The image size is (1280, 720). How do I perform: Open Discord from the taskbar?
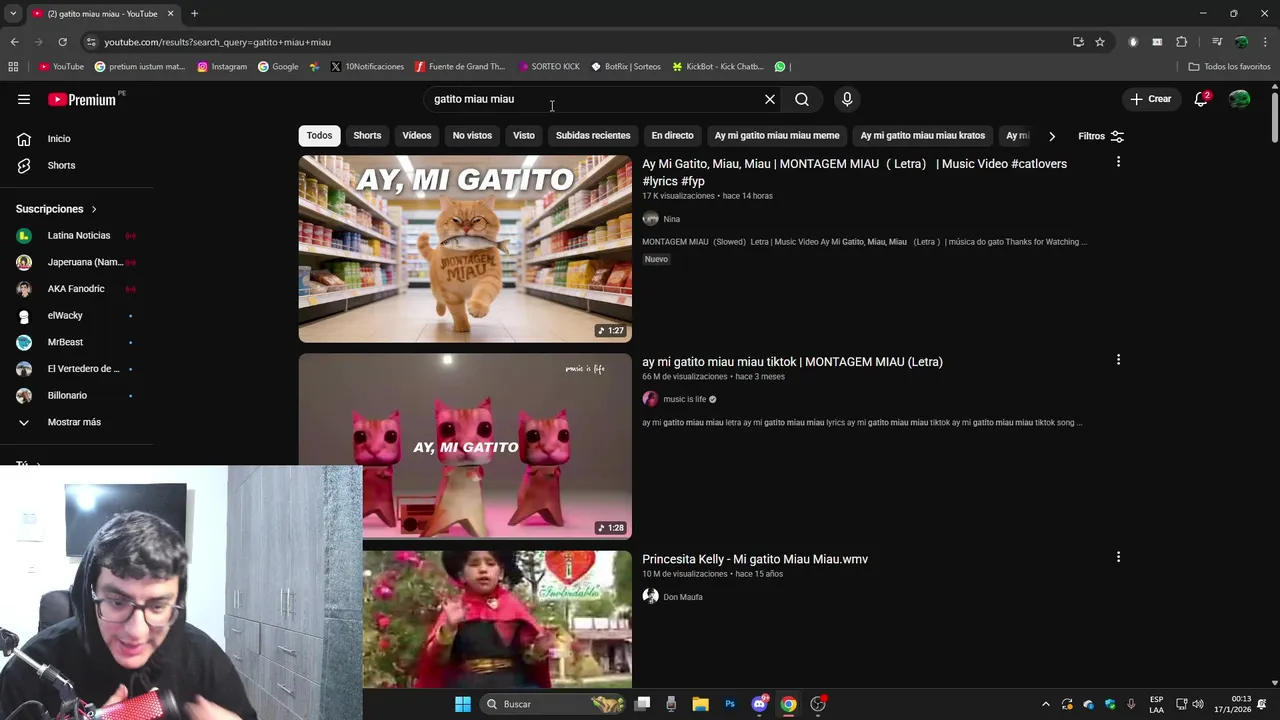click(x=759, y=704)
